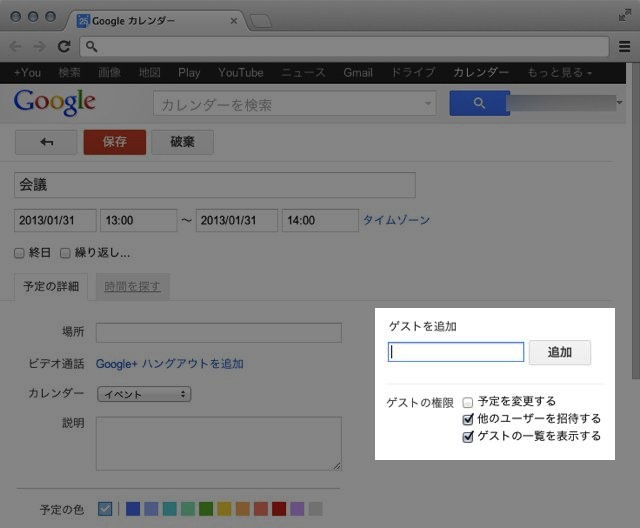This screenshot has width=640, height=528.
Task: Enable 予定を変更する guest permission
Action: (468, 403)
